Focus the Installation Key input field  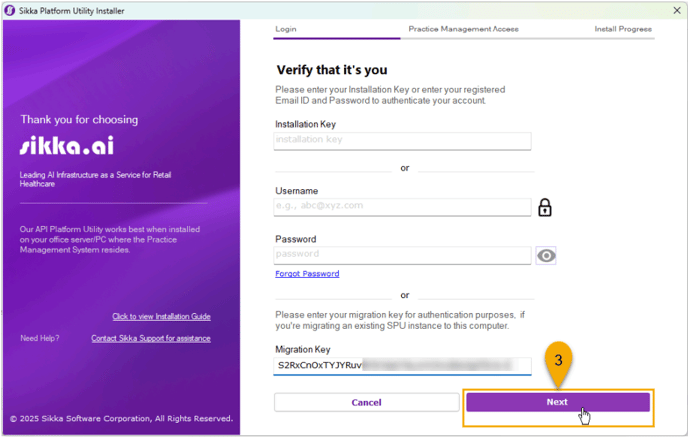pos(402,141)
